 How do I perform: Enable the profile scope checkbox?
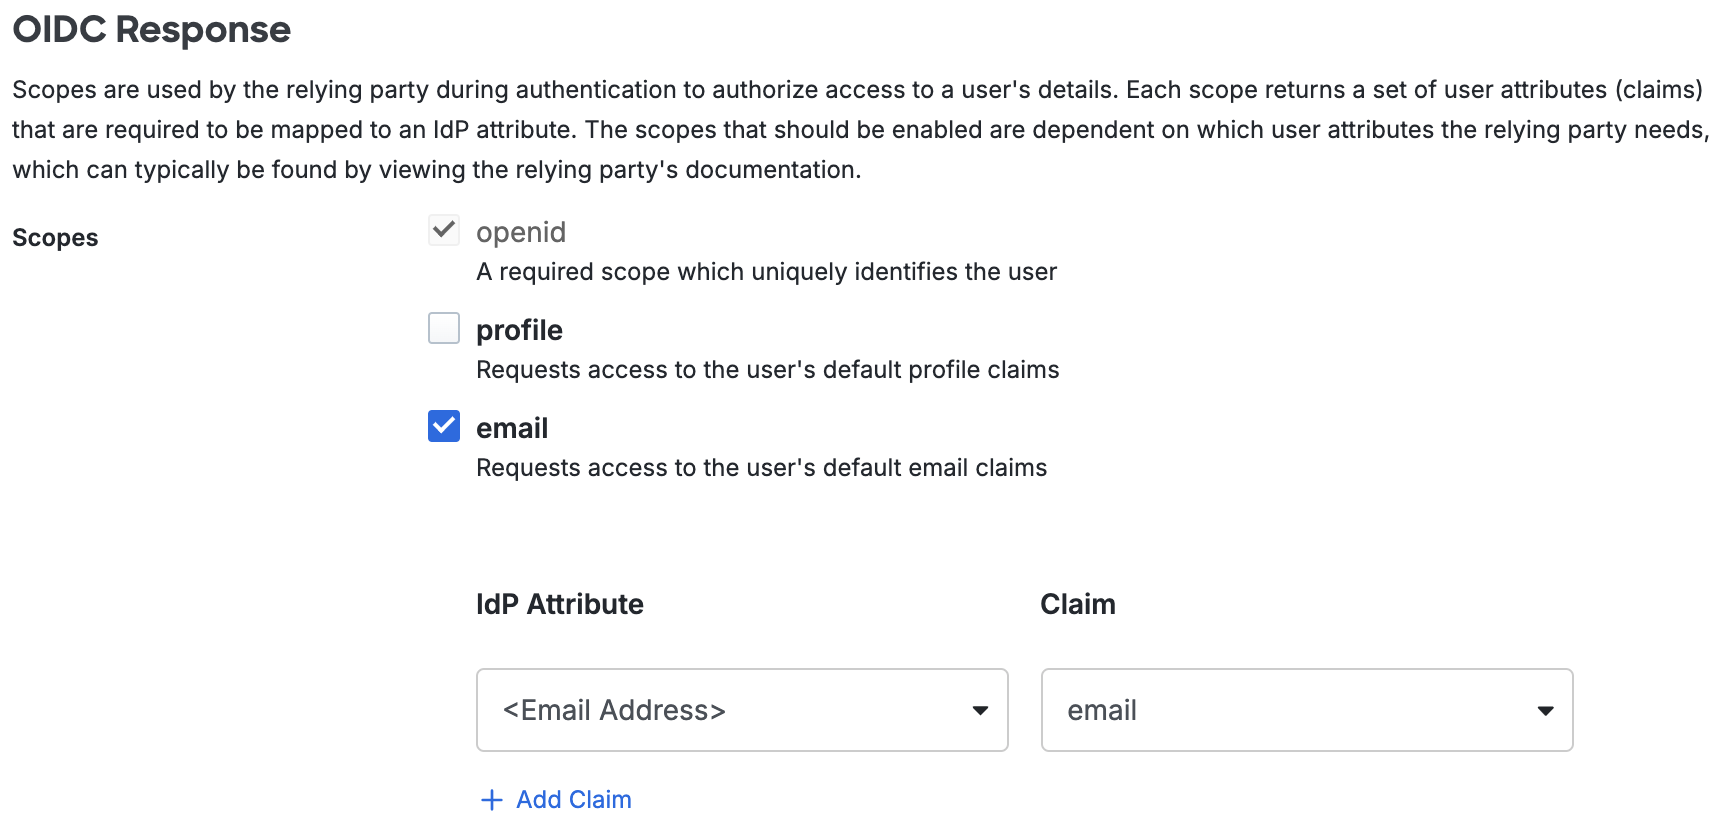pos(444,329)
